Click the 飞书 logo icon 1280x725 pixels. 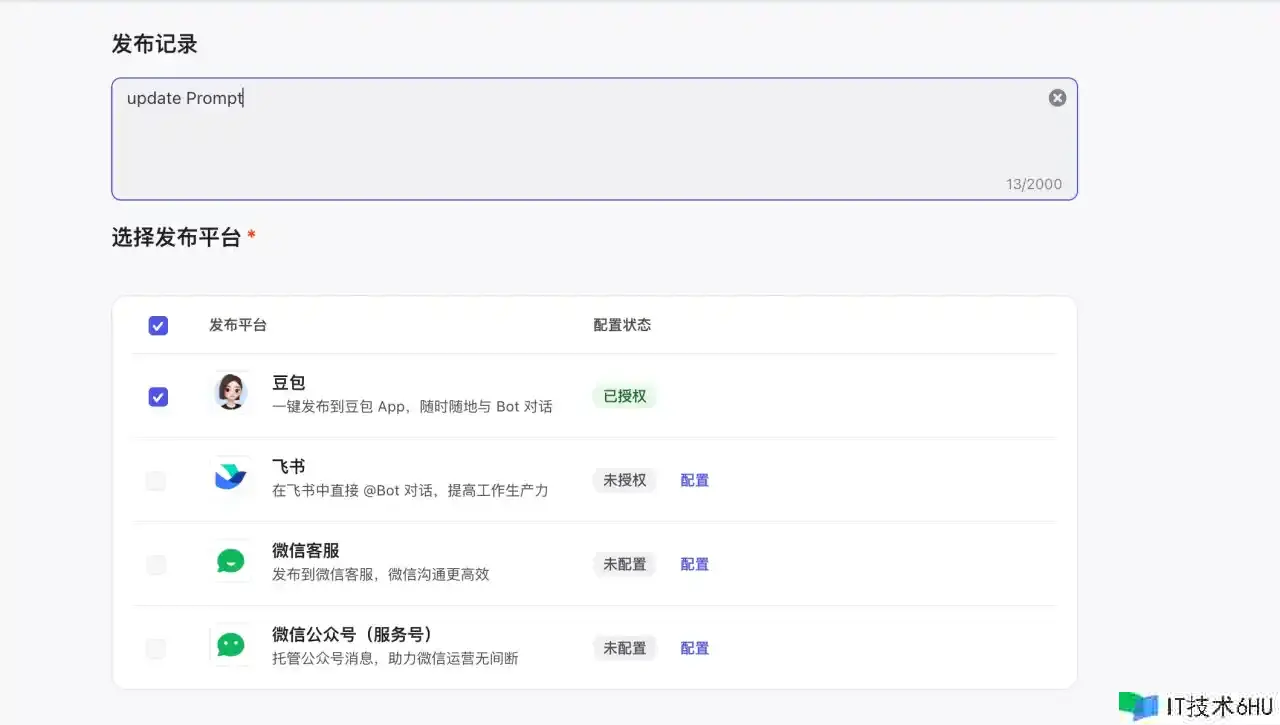pyautogui.click(x=231, y=476)
